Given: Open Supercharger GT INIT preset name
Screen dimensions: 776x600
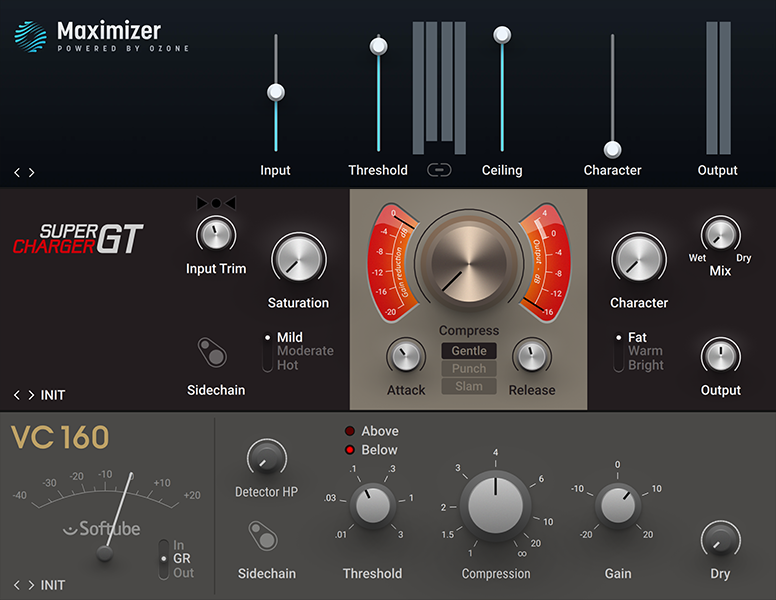Looking at the screenshot, I should pyautogui.click(x=52, y=395).
